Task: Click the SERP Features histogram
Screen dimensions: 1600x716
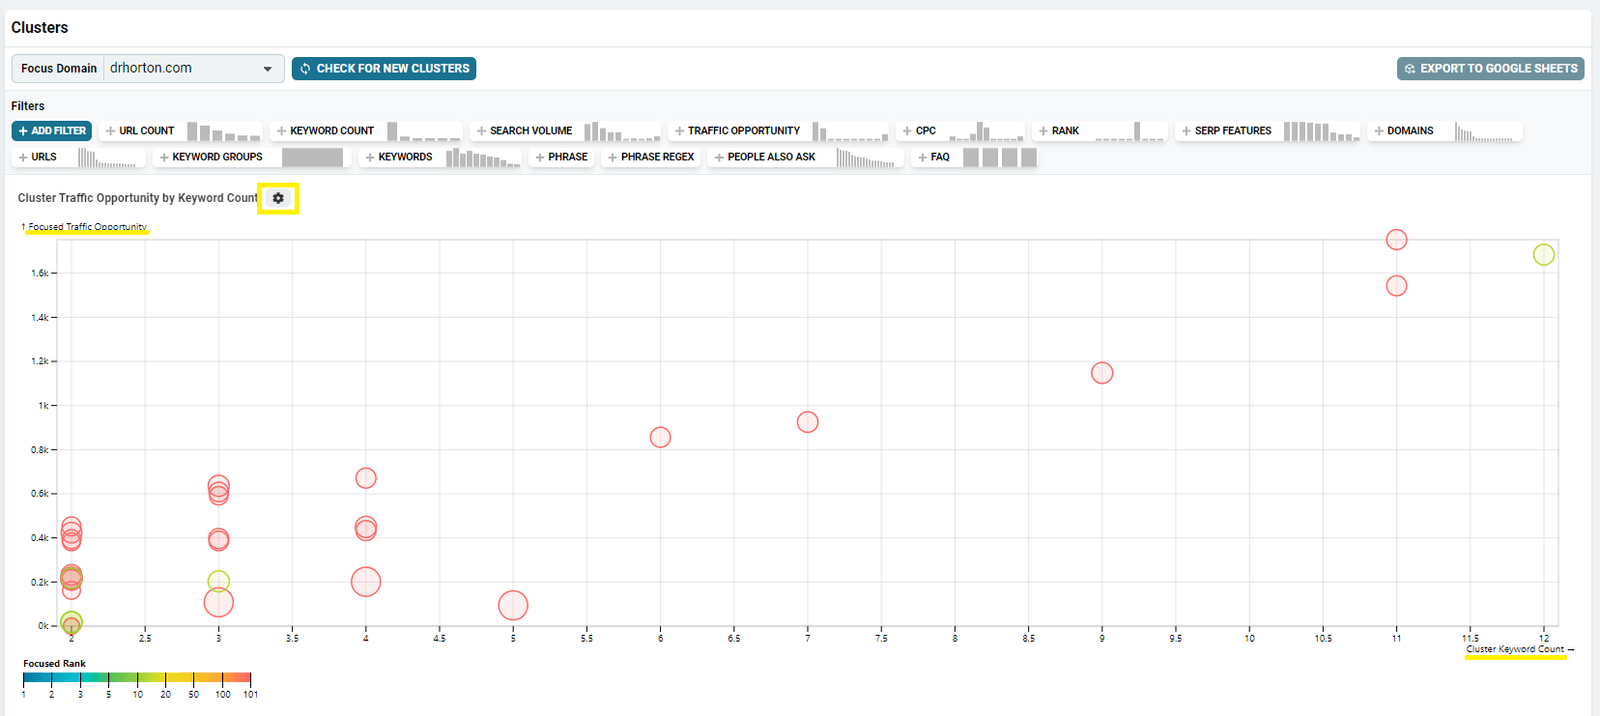Action: (x=1321, y=132)
